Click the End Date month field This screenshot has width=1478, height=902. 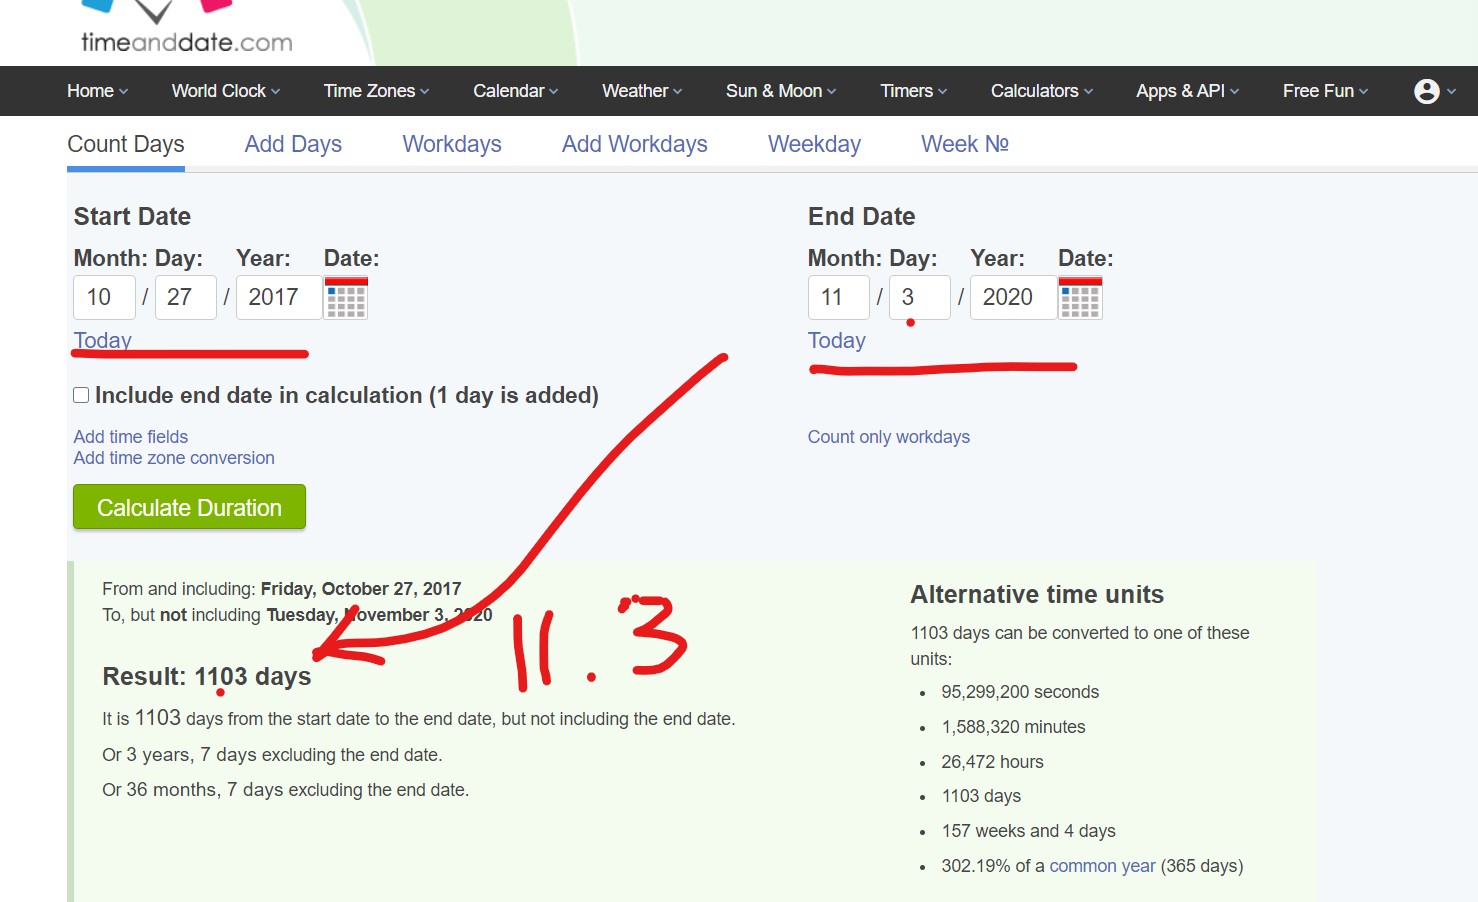tap(838, 297)
